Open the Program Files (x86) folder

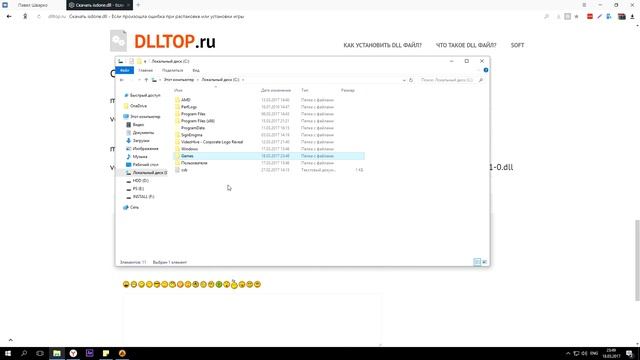click(198, 121)
